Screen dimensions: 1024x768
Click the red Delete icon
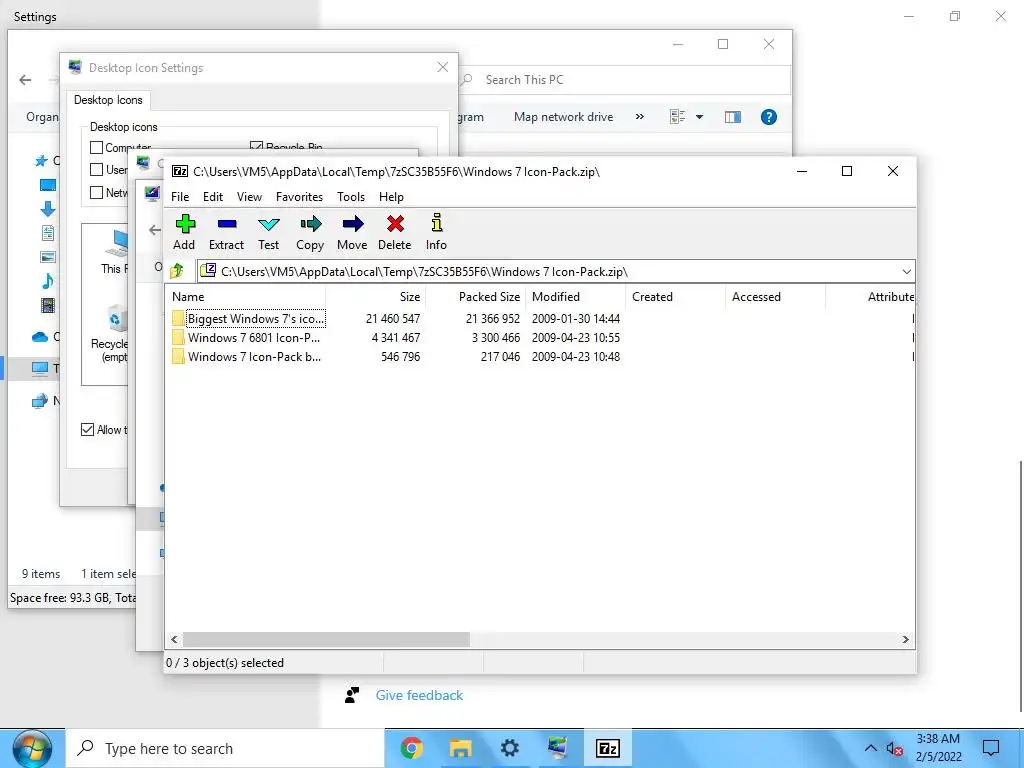pos(394,224)
